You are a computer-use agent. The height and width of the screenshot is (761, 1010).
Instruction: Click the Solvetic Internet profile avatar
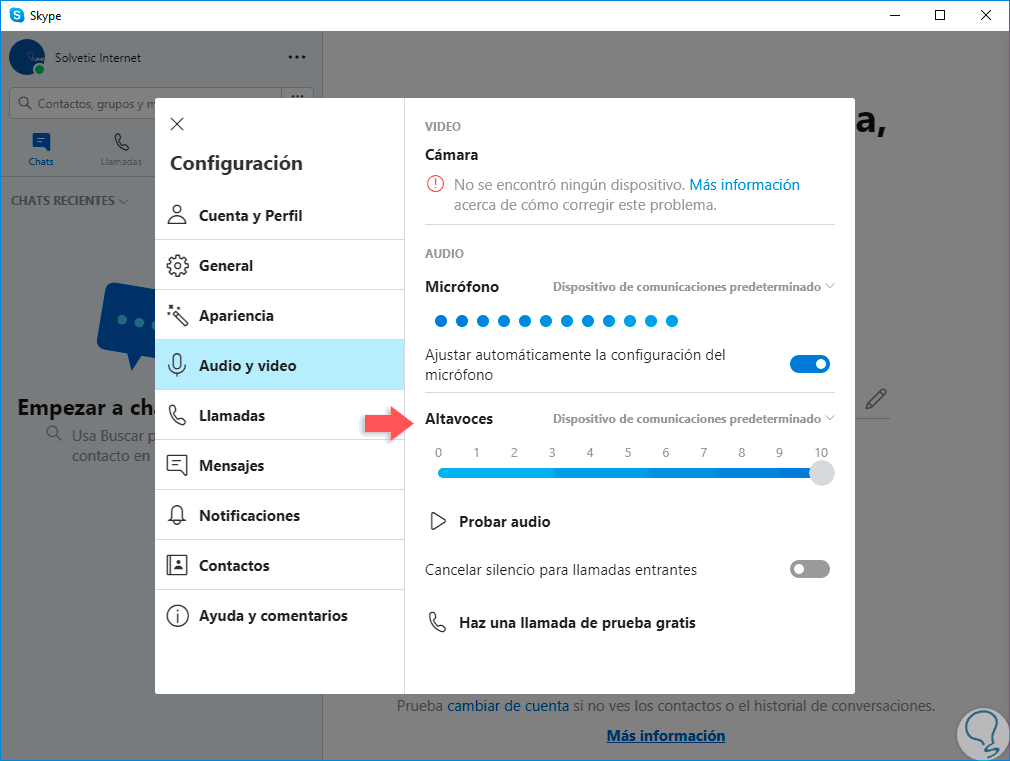pos(27,57)
